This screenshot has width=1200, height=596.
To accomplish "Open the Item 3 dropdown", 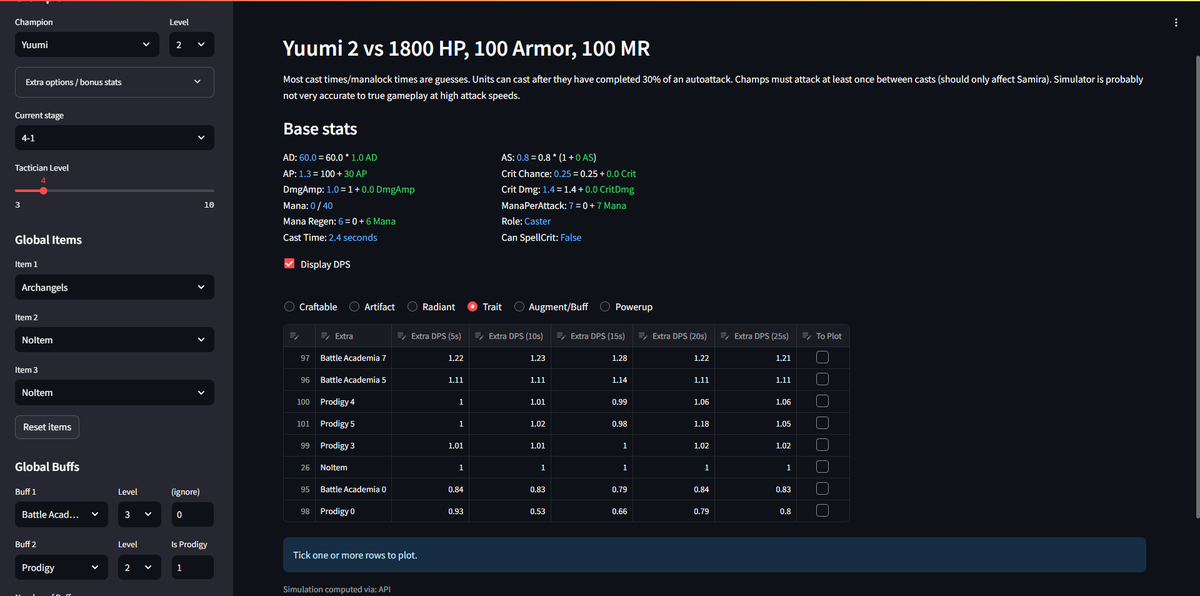I will click(114, 393).
